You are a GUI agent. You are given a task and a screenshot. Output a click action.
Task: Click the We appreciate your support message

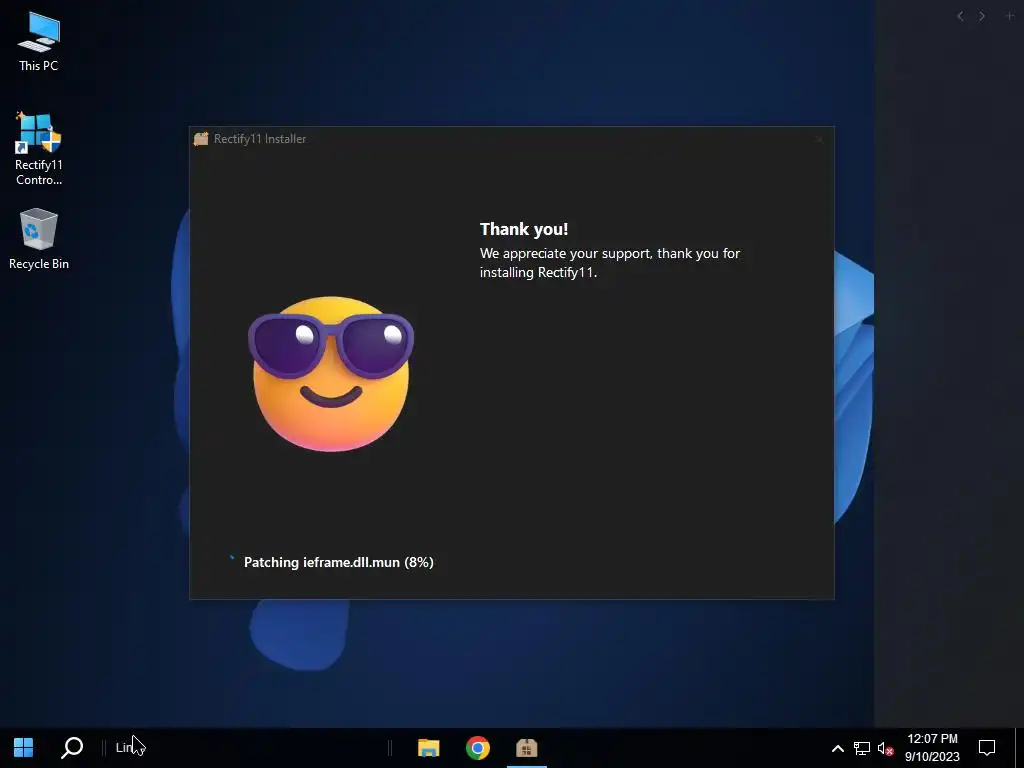[x=610, y=263]
